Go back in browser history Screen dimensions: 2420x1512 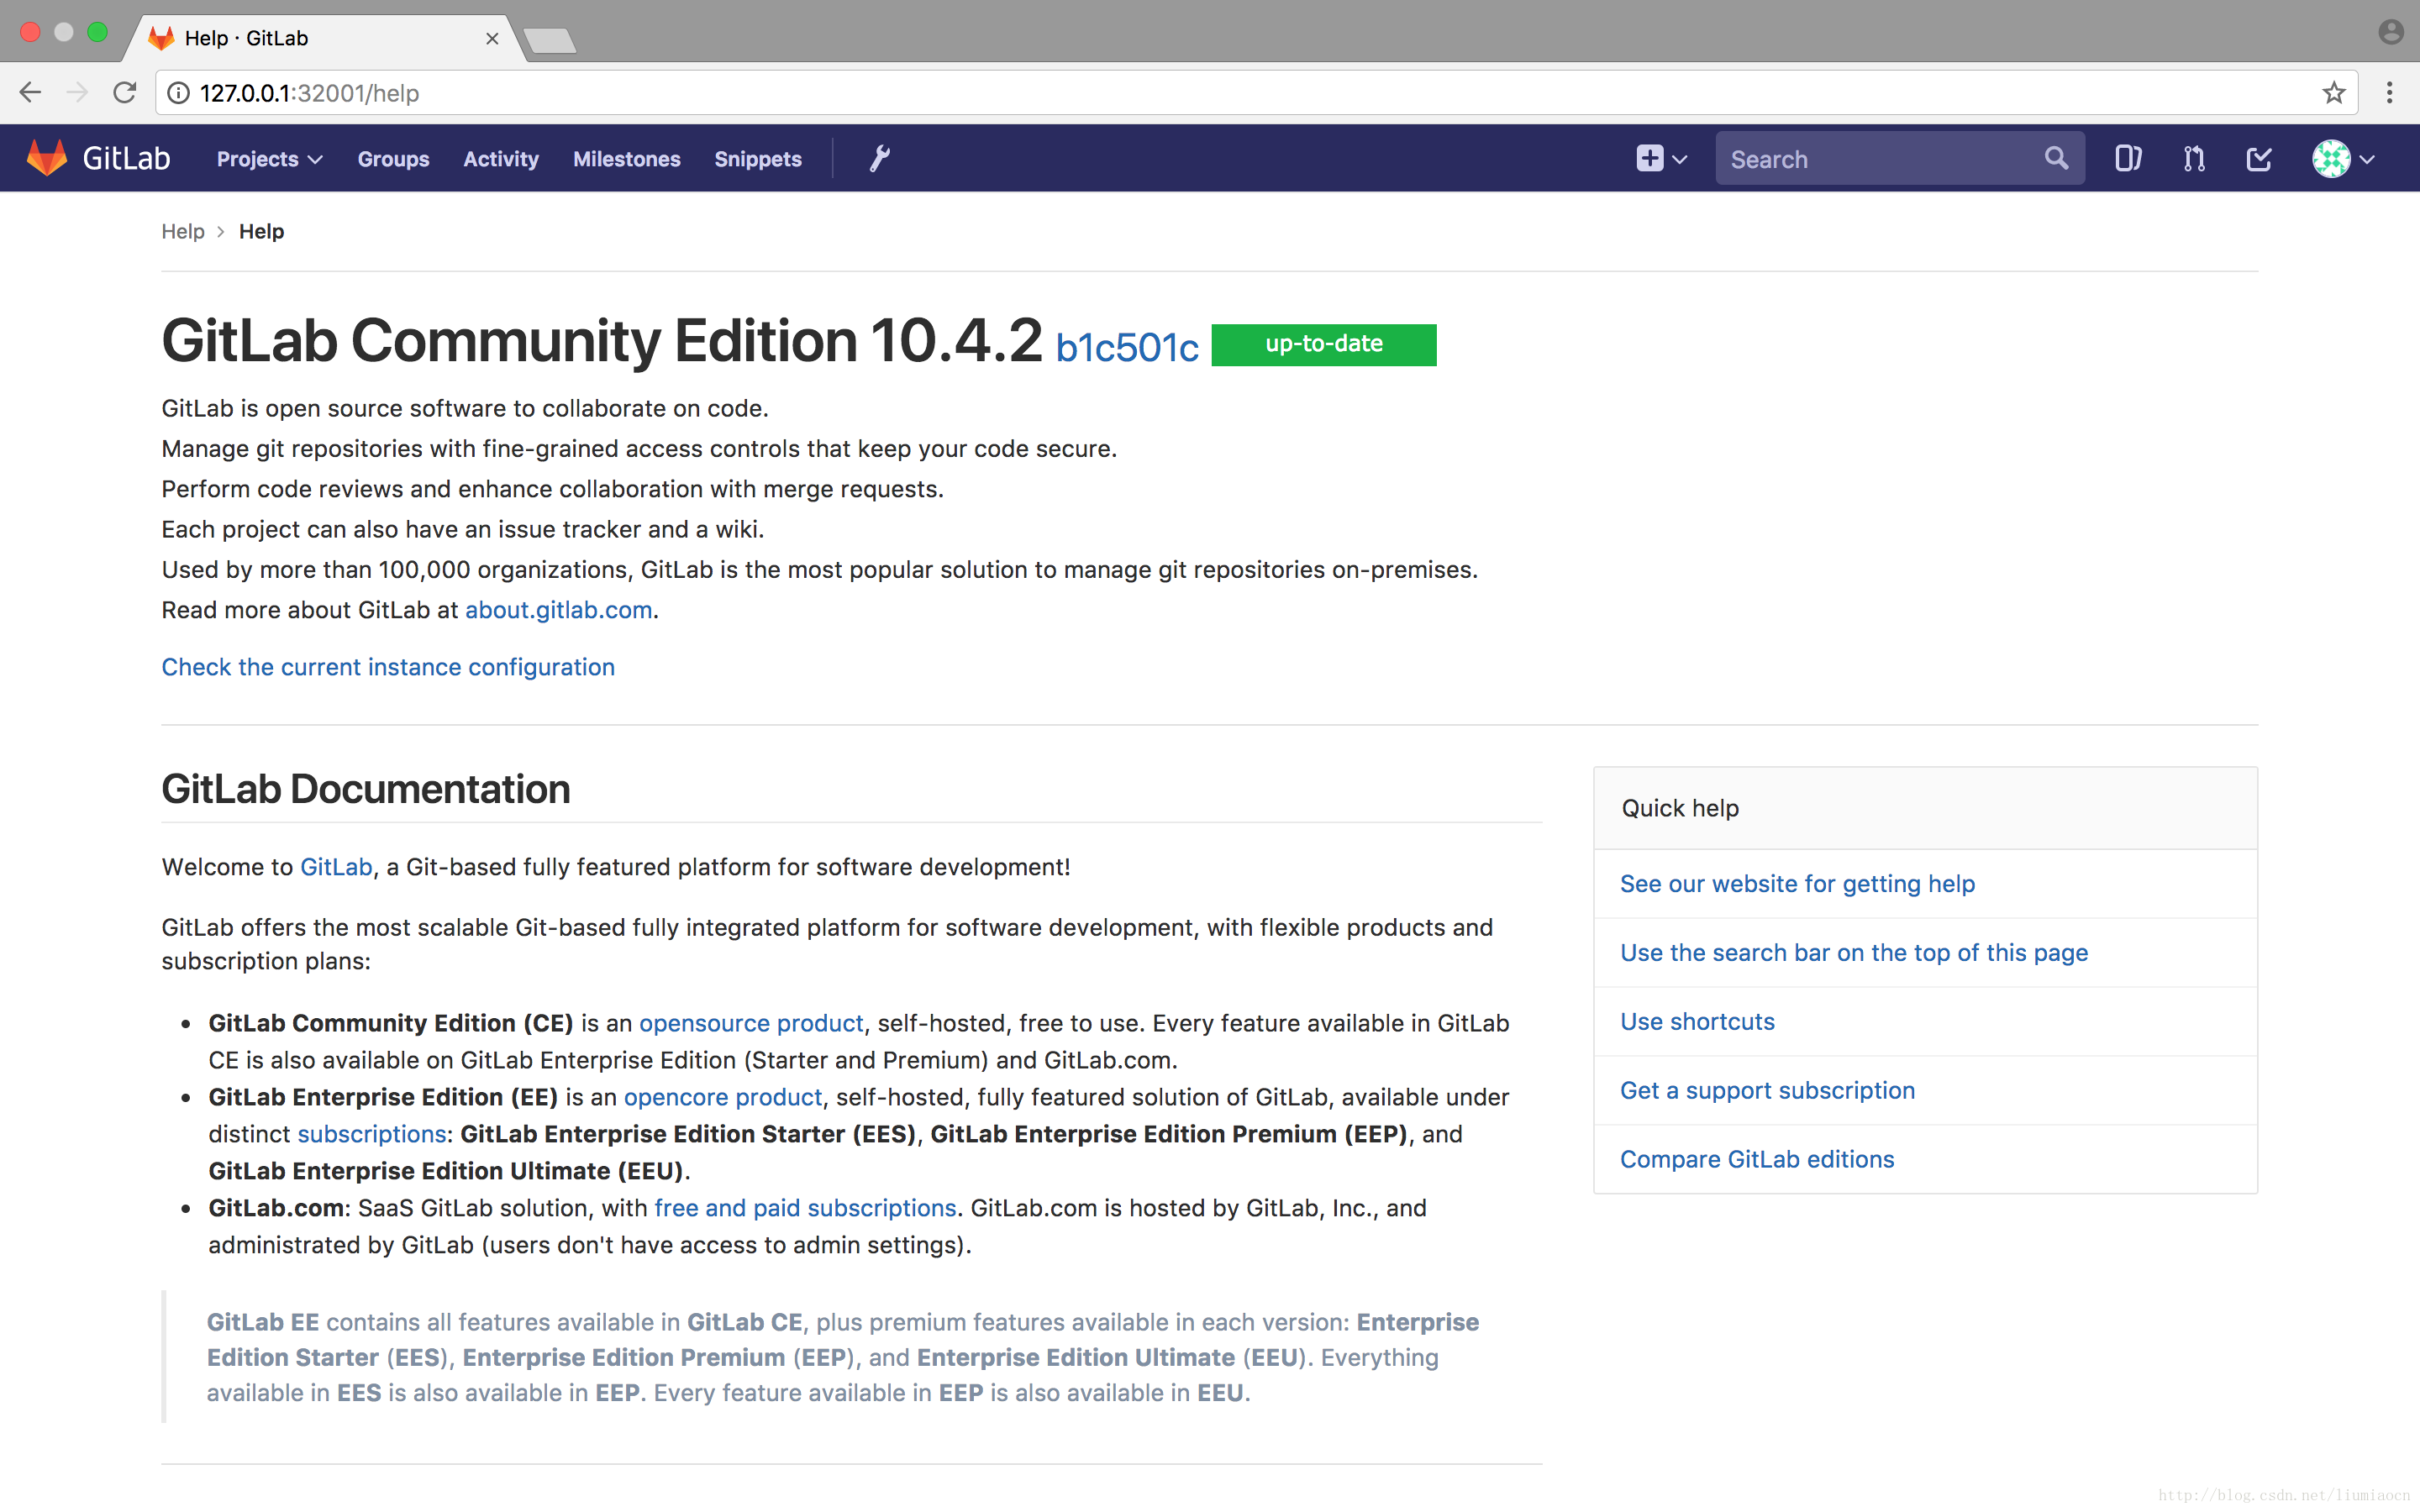(x=30, y=93)
